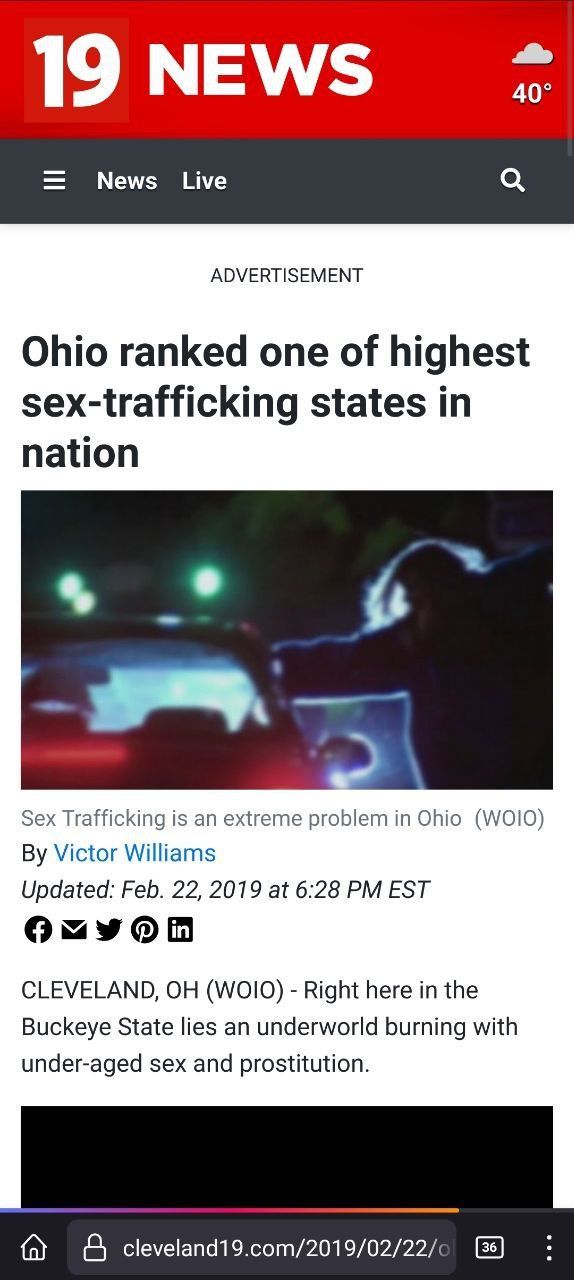The width and height of the screenshot is (574, 1280).
Task: Click the search magnifier icon
Action: pos(512,180)
